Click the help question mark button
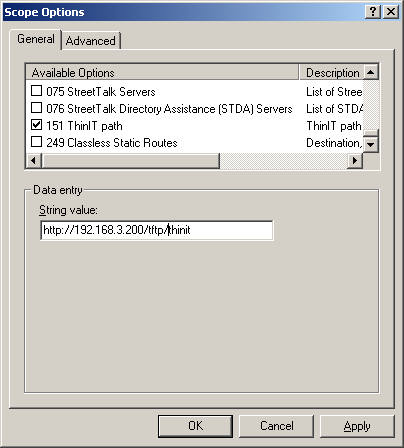 click(x=373, y=12)
